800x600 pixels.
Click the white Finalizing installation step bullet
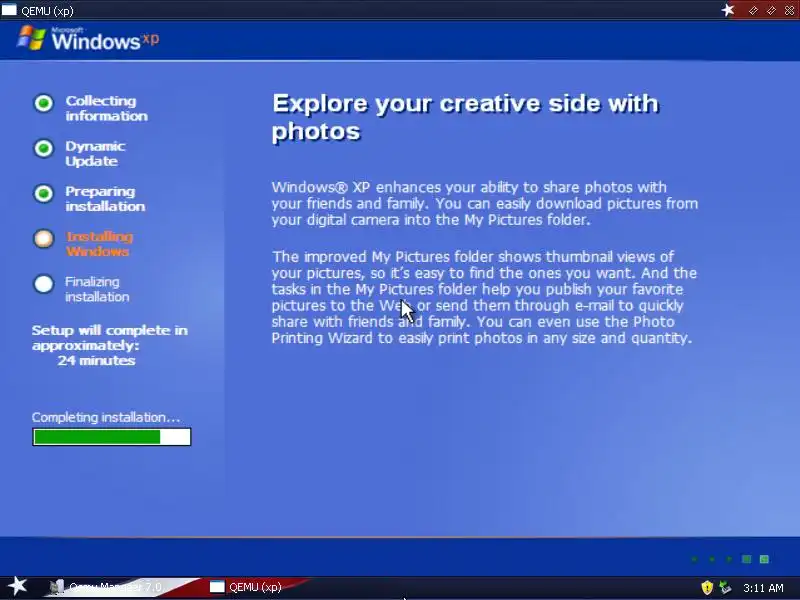click(44, 284)
